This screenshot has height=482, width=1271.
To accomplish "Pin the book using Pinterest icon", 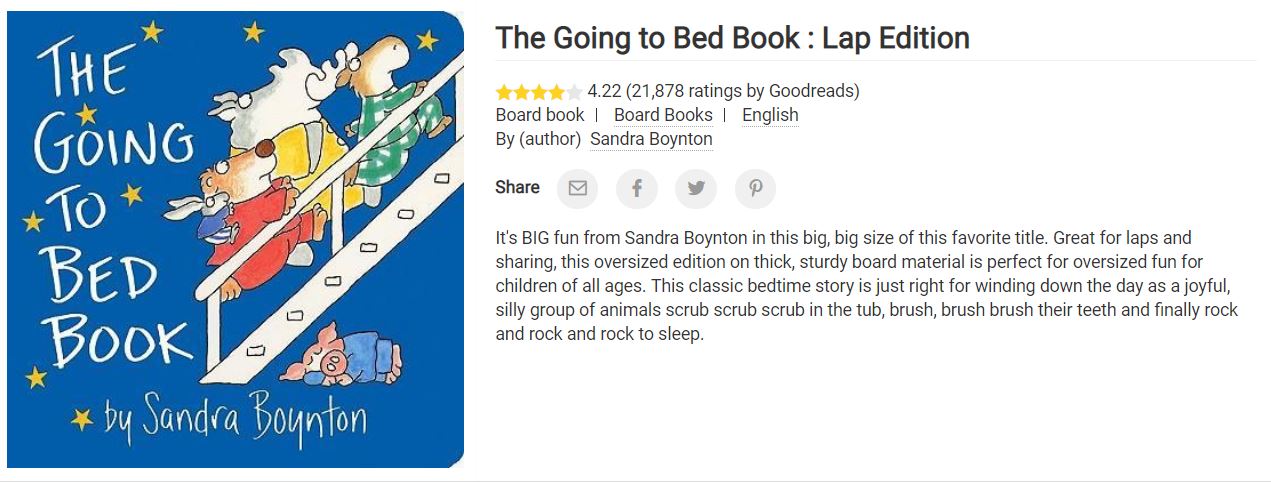I will point(755,188).
